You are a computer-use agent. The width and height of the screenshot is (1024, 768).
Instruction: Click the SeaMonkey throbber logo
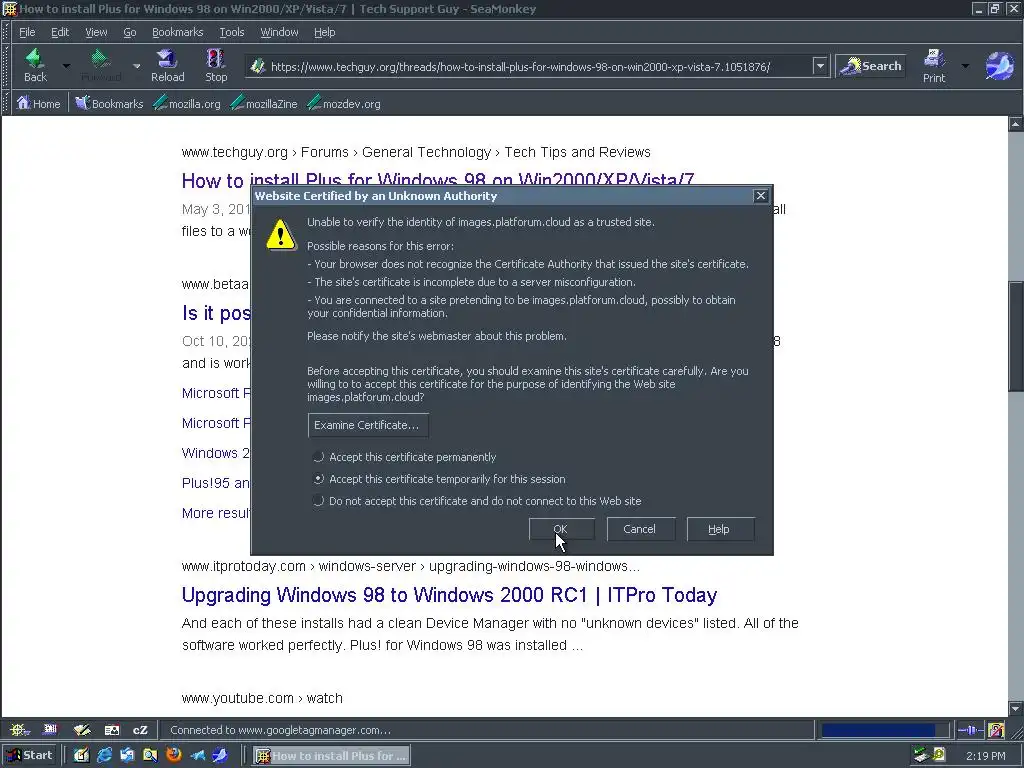click(999, 66)
